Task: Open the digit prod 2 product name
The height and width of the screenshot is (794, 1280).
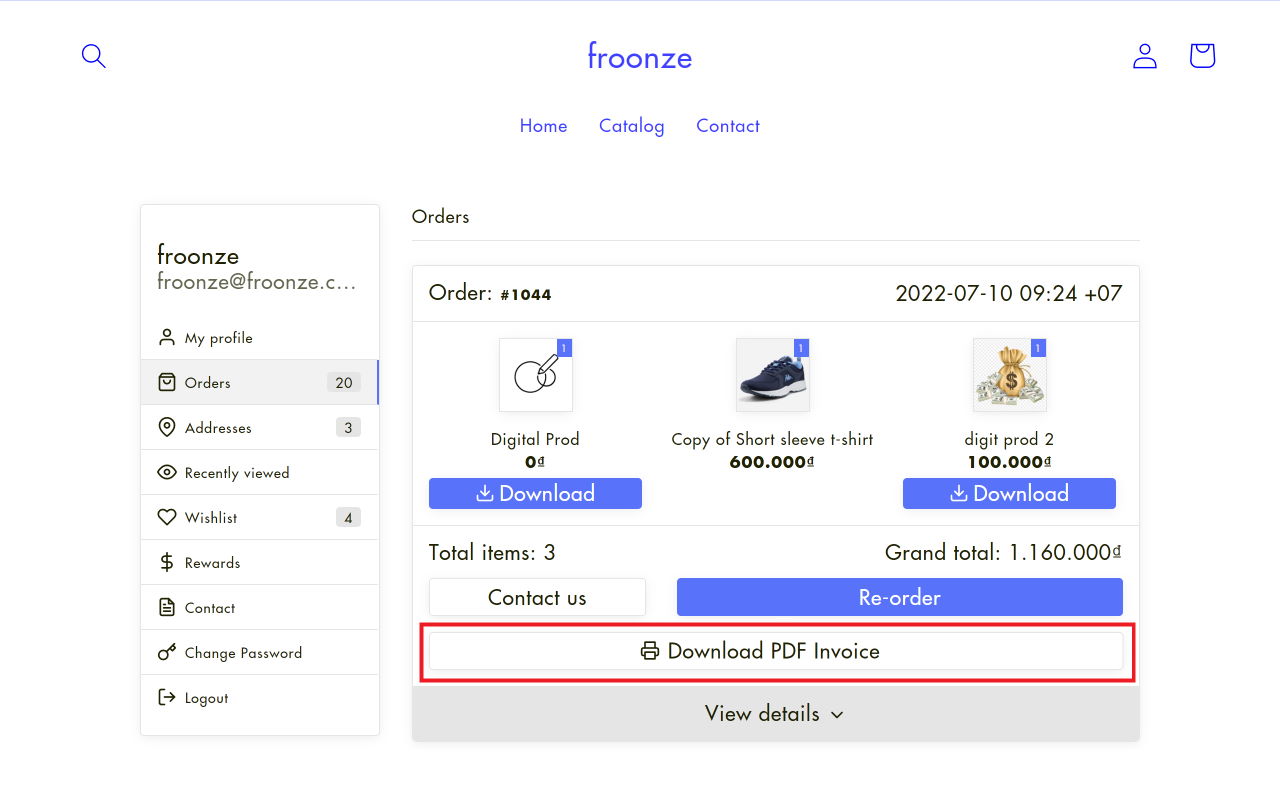Action: tap(1009, 439)
